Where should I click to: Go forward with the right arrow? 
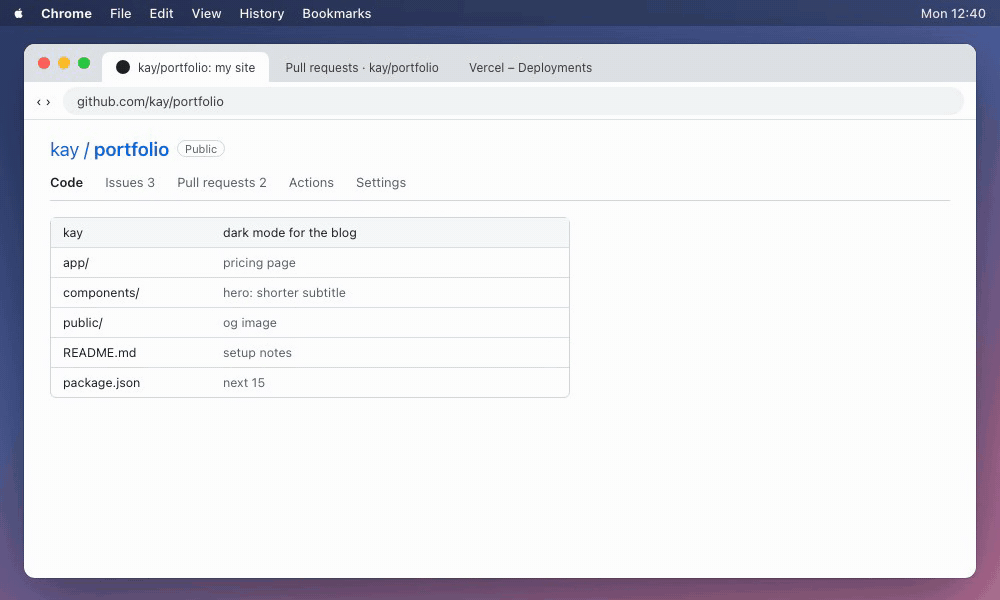point(48,102)
